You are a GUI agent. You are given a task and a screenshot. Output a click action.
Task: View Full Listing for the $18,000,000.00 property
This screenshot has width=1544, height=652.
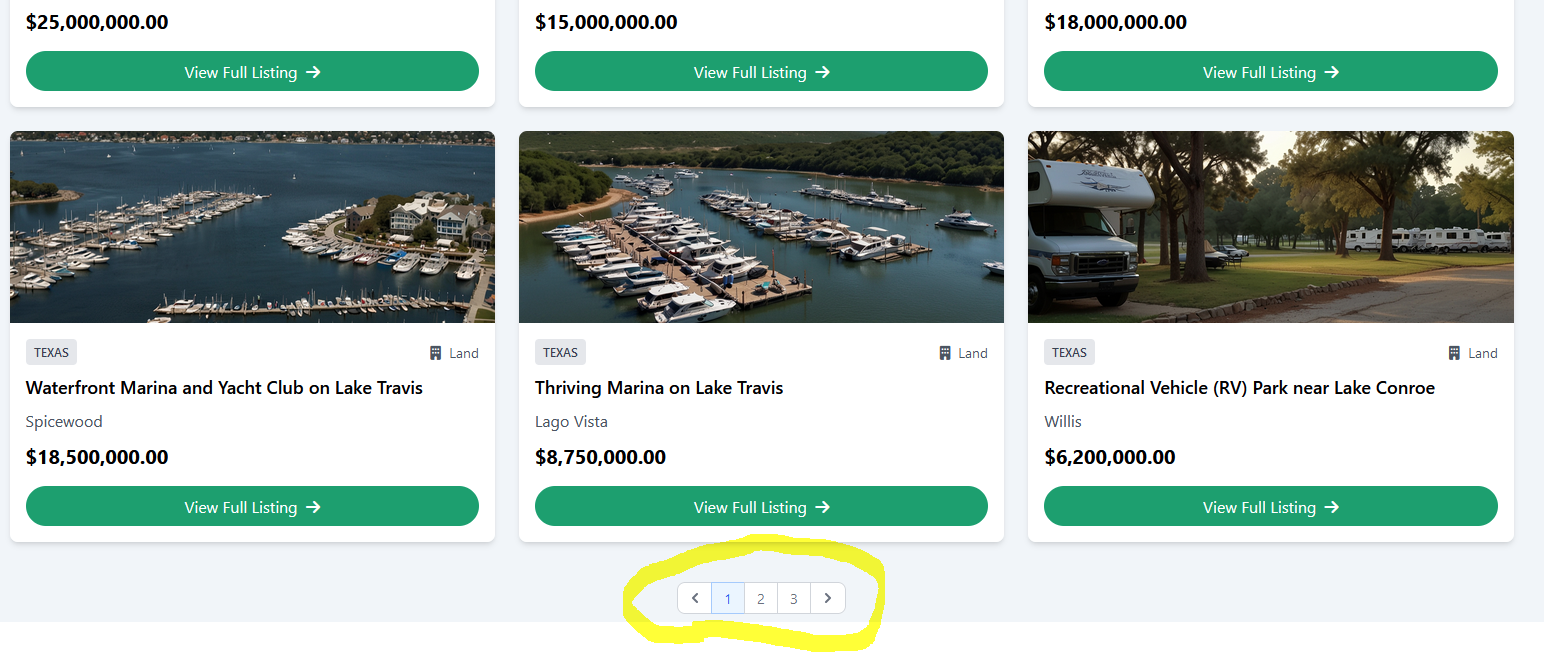coord(1270,72)
